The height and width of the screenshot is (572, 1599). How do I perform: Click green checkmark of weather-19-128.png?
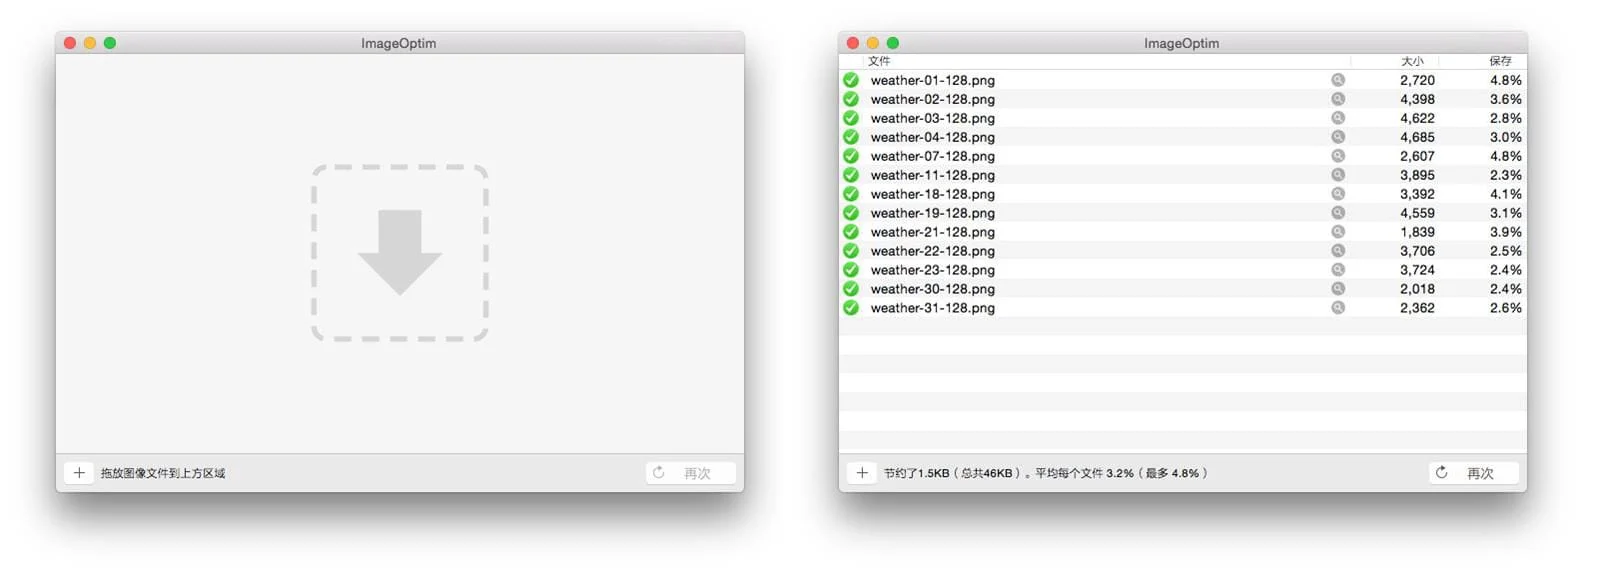click(x=851, y=213)
